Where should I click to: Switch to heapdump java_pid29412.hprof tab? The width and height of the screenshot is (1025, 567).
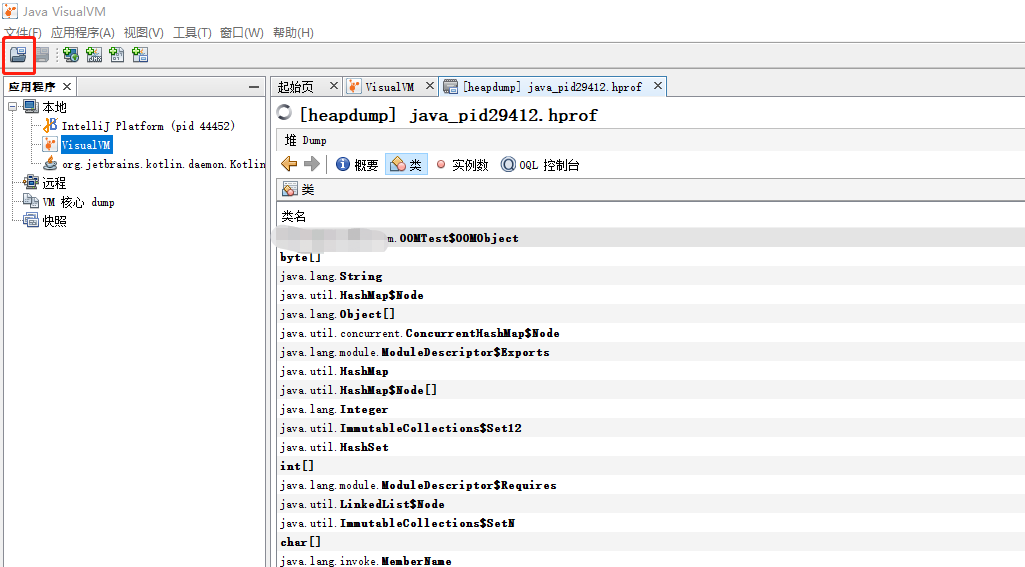coord(552,86)
